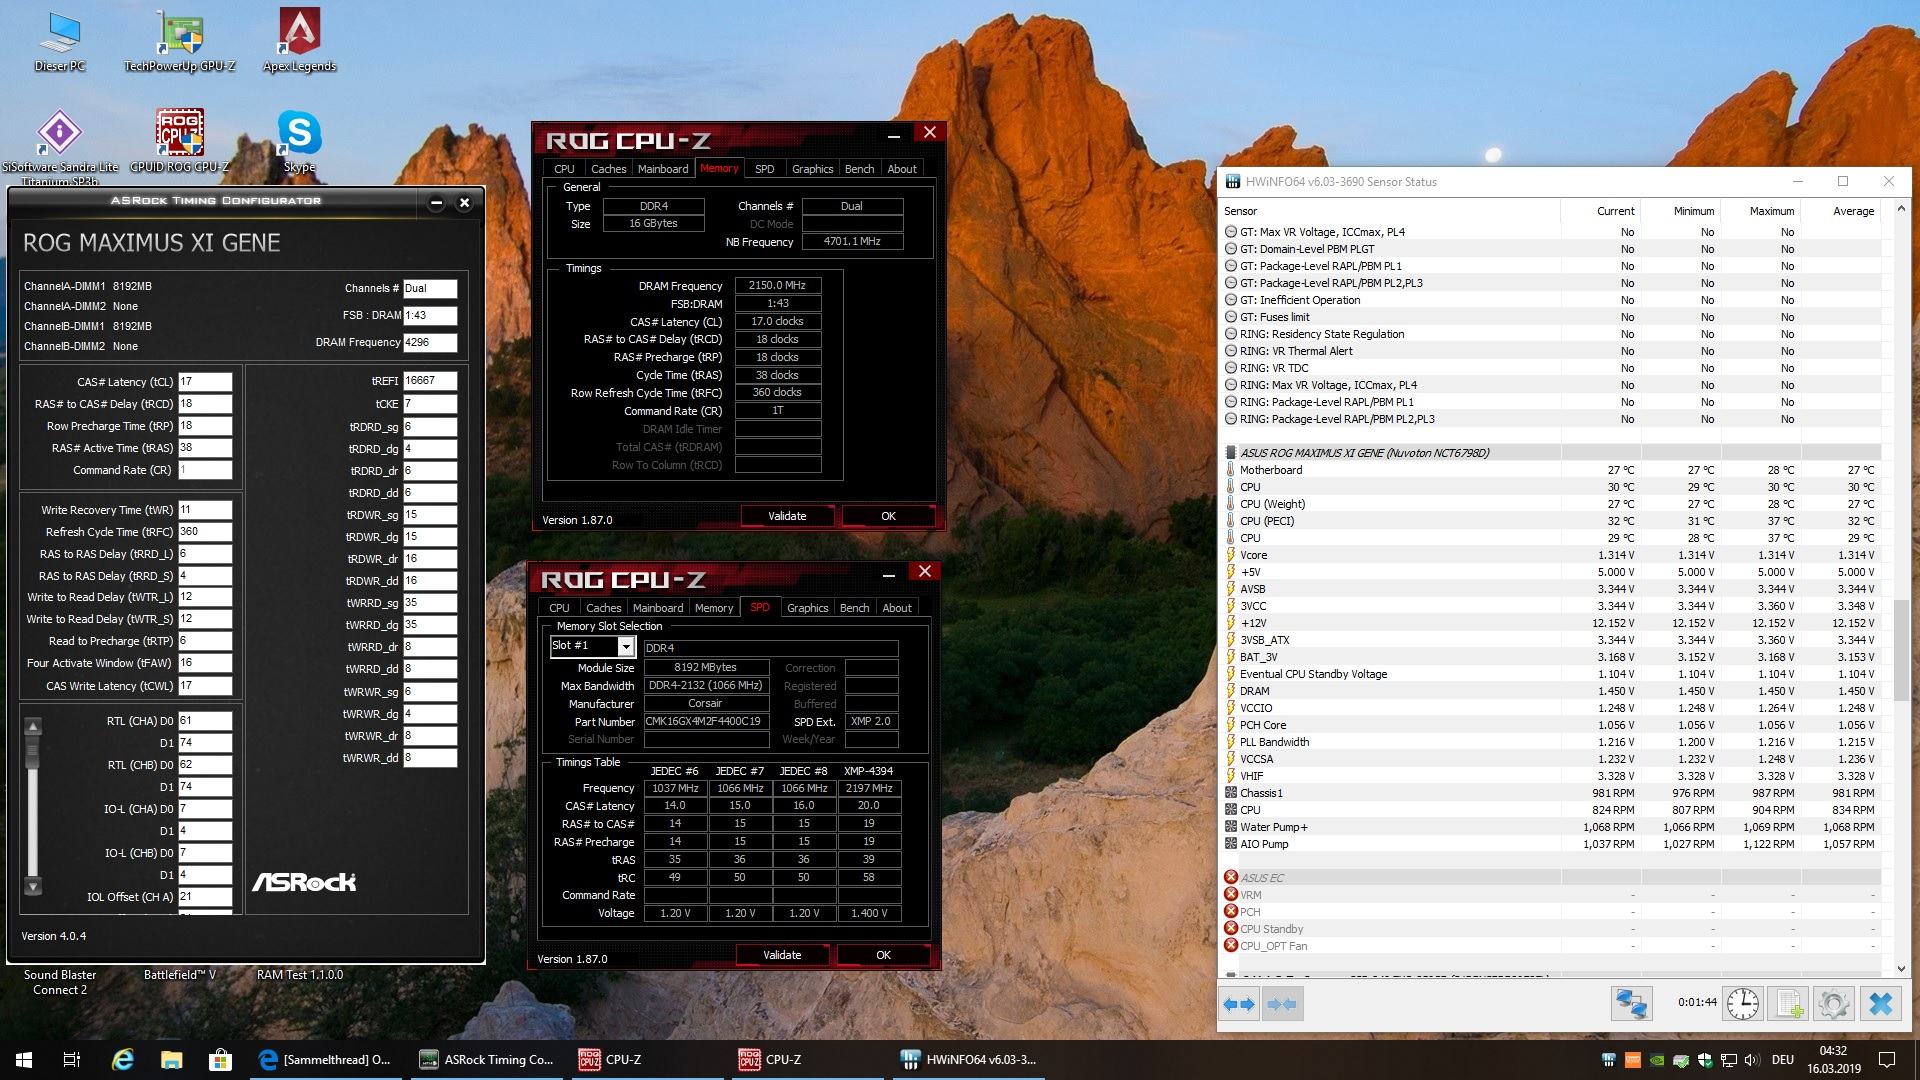Image resolution: width=1920 pixels, height=1080 pixels.
Task: Select SPD tab in upper CPU-Z window
Action: coord(764,169)
